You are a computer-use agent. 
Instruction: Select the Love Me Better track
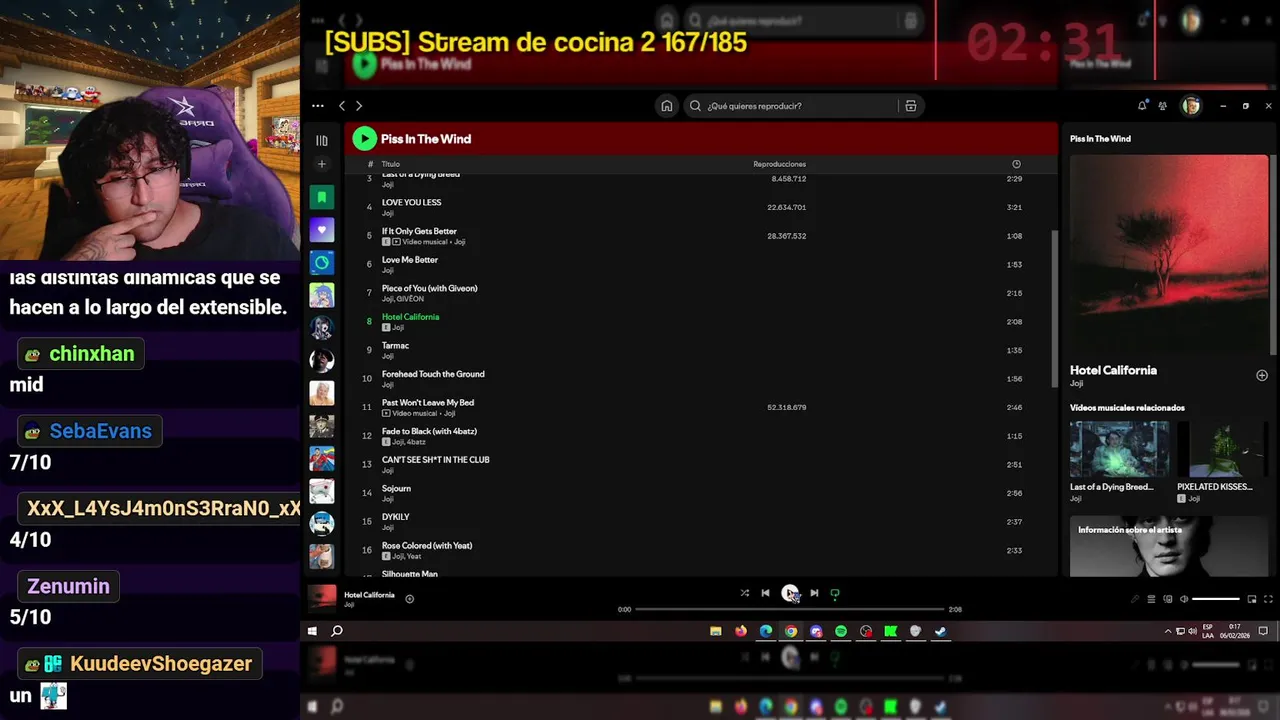700,264
